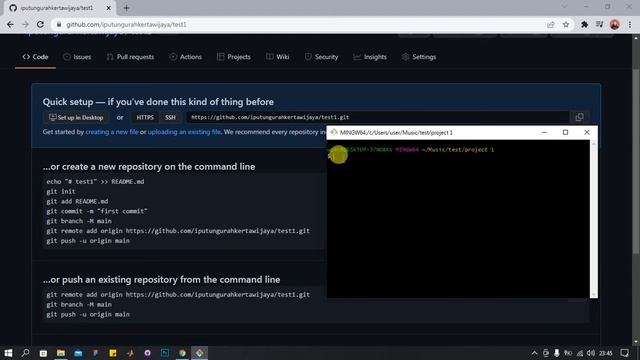Image resolution: width=640 pixels, height=360 pixels.
Task: Open Chrome from the taskbar
Action: [182, 353]
